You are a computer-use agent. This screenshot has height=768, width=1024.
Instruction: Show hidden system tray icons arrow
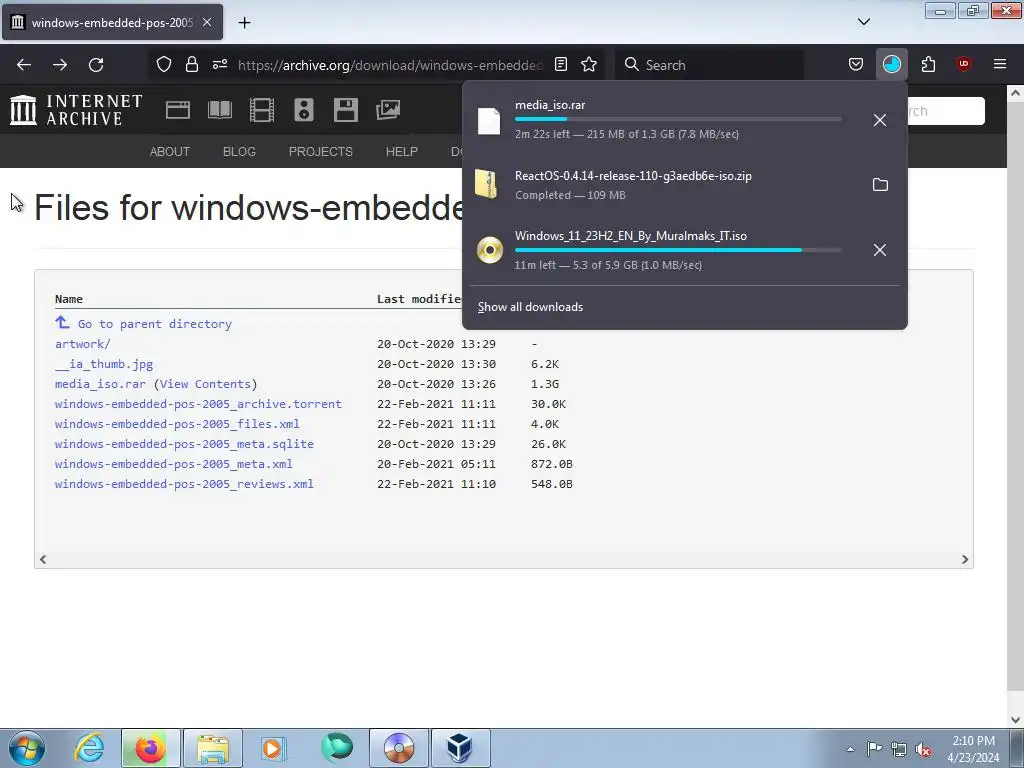pyautogui.click(x=850, y=749)
